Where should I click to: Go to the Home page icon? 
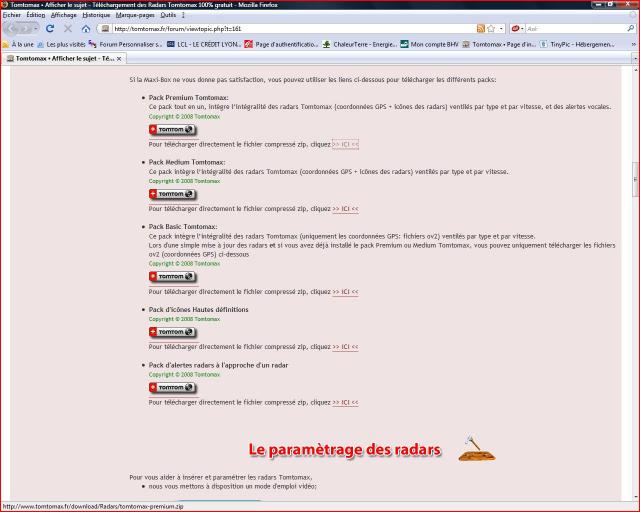[86, 29]
